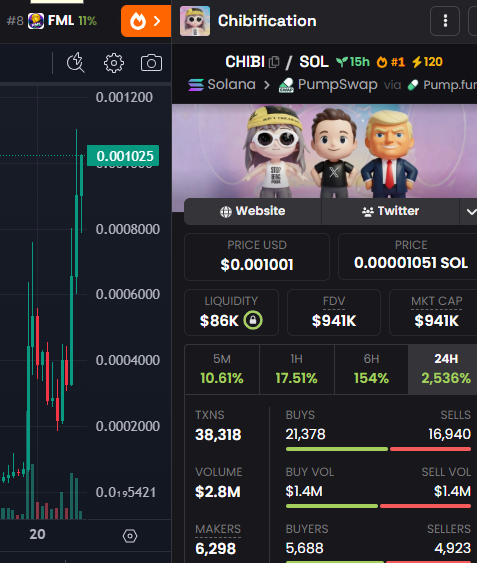The image size is (477, 563).
Task: Open the token Website link
Action: (x=253, y=211)
